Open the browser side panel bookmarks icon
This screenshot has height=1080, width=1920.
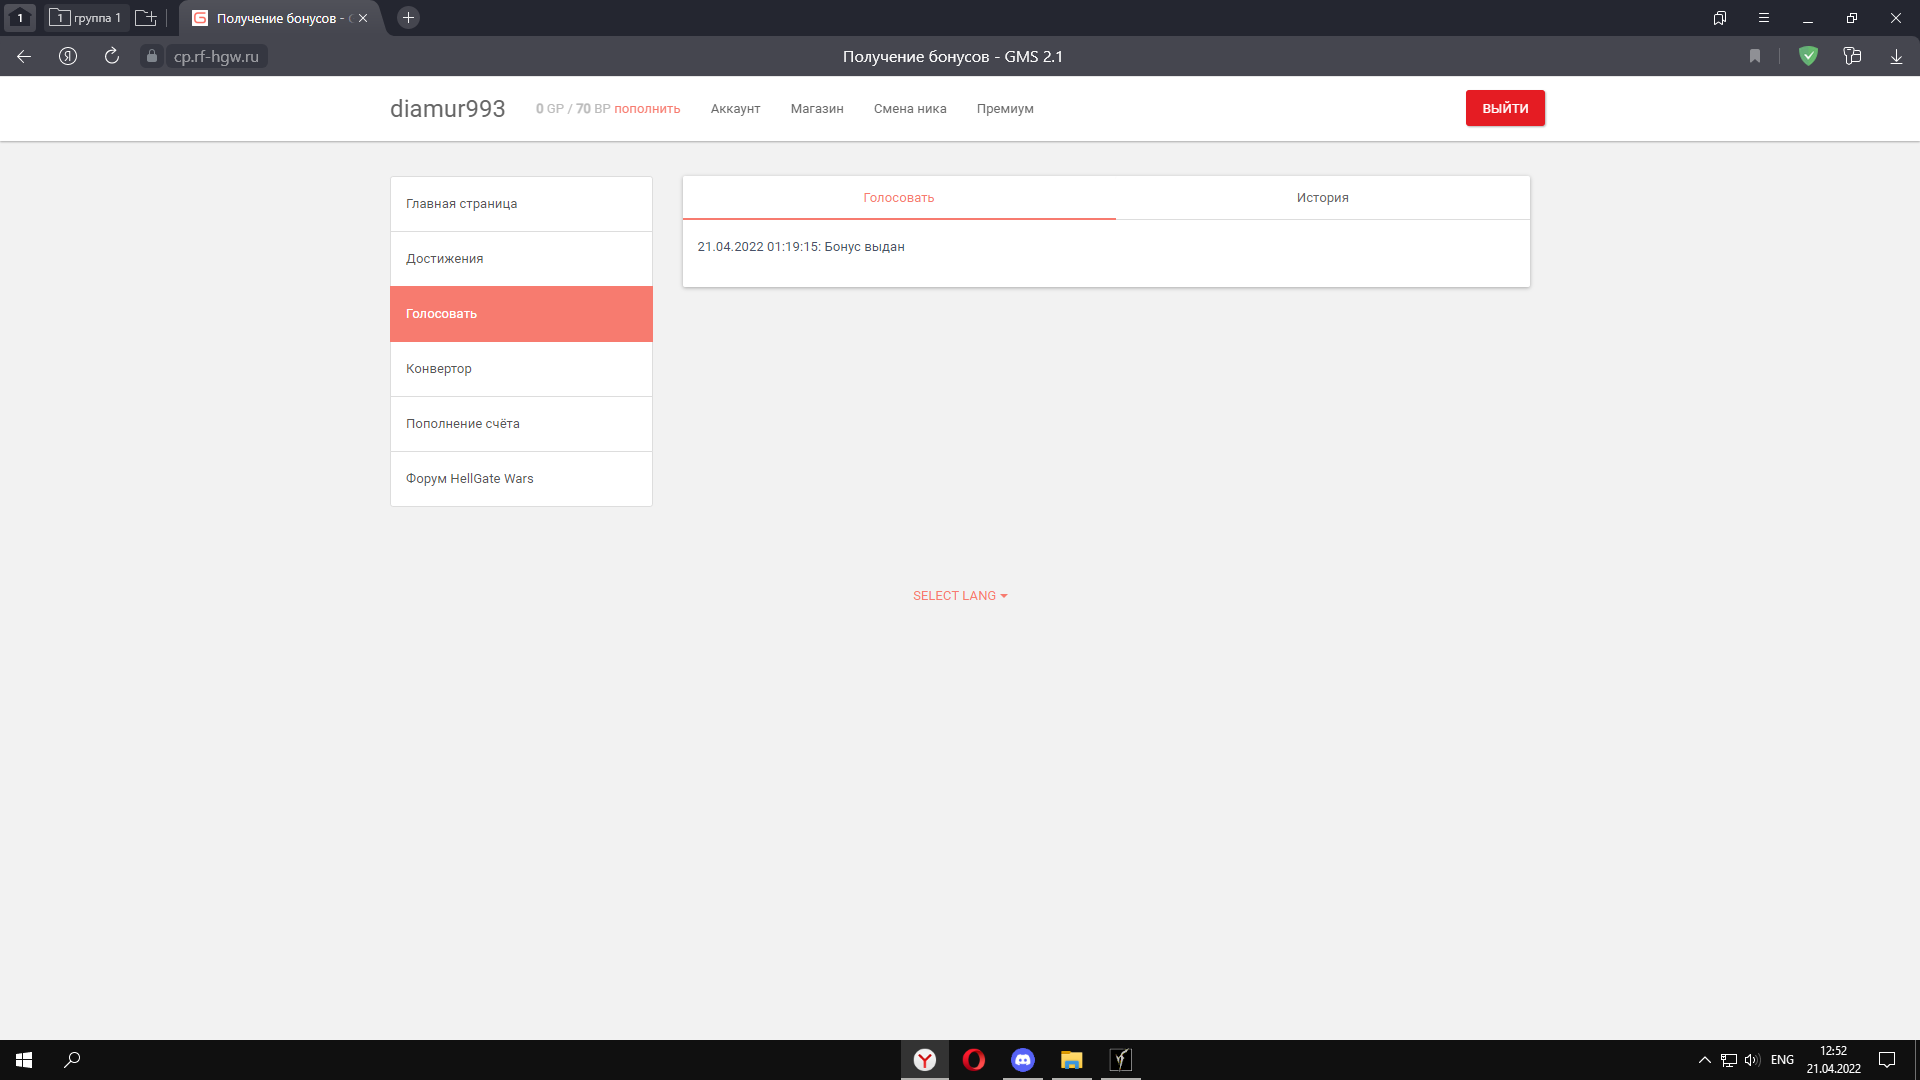[x=1720, y=18]
